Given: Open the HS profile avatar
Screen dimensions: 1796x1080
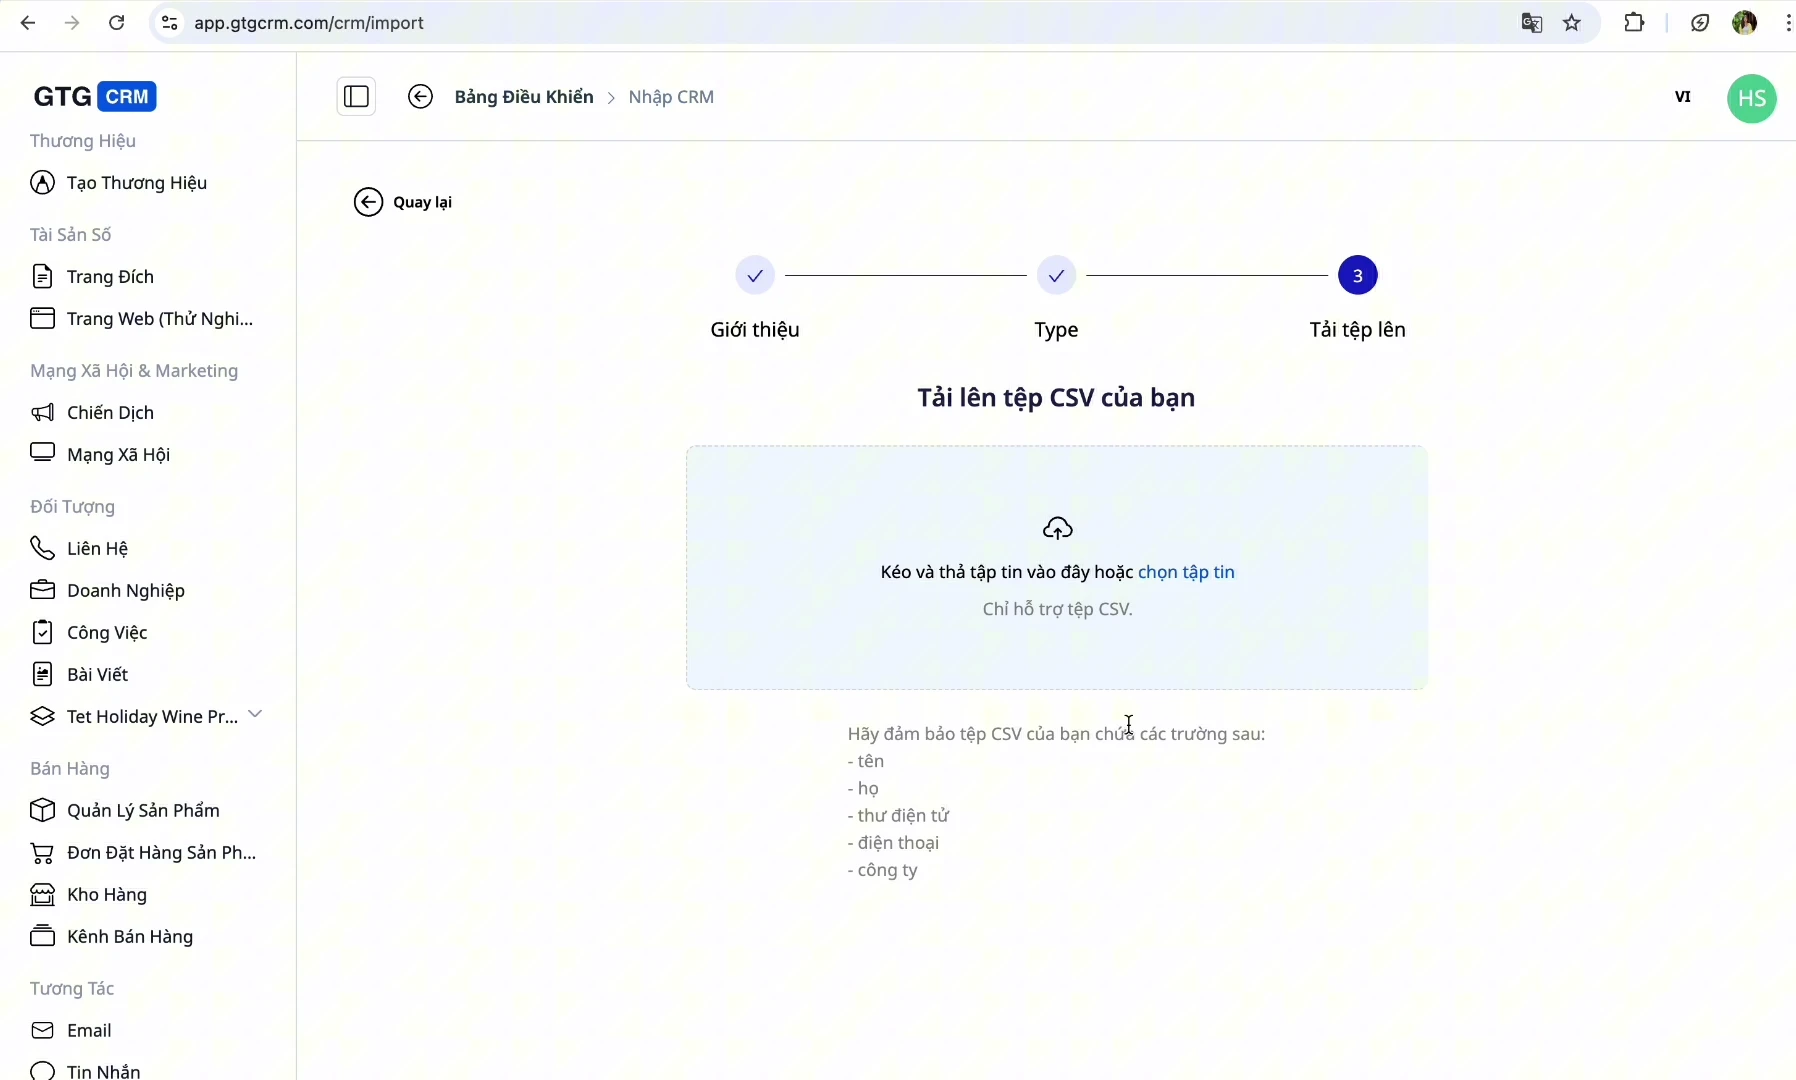Looking at the screenshot, I should click(1752, 98).
